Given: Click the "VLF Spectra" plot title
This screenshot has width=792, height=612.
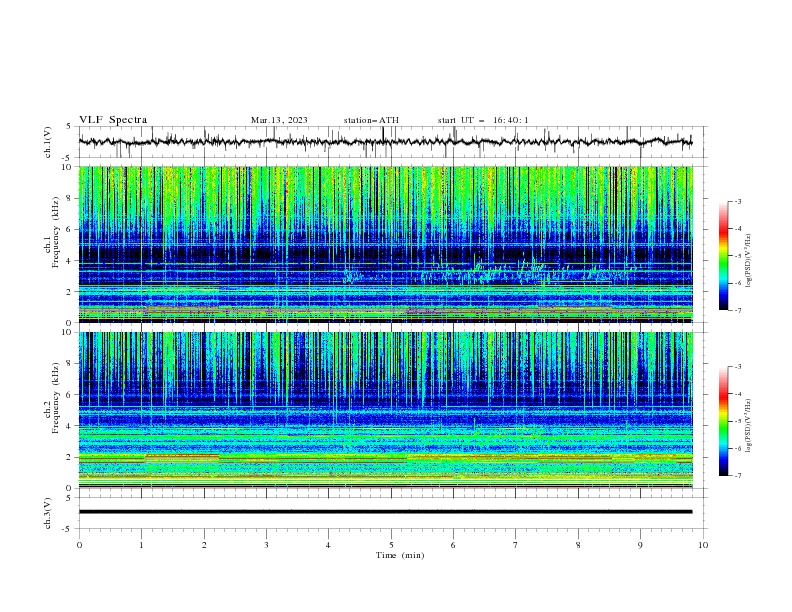Looking at the screenshot, I should pyautogui.click(x=113, y=120).
